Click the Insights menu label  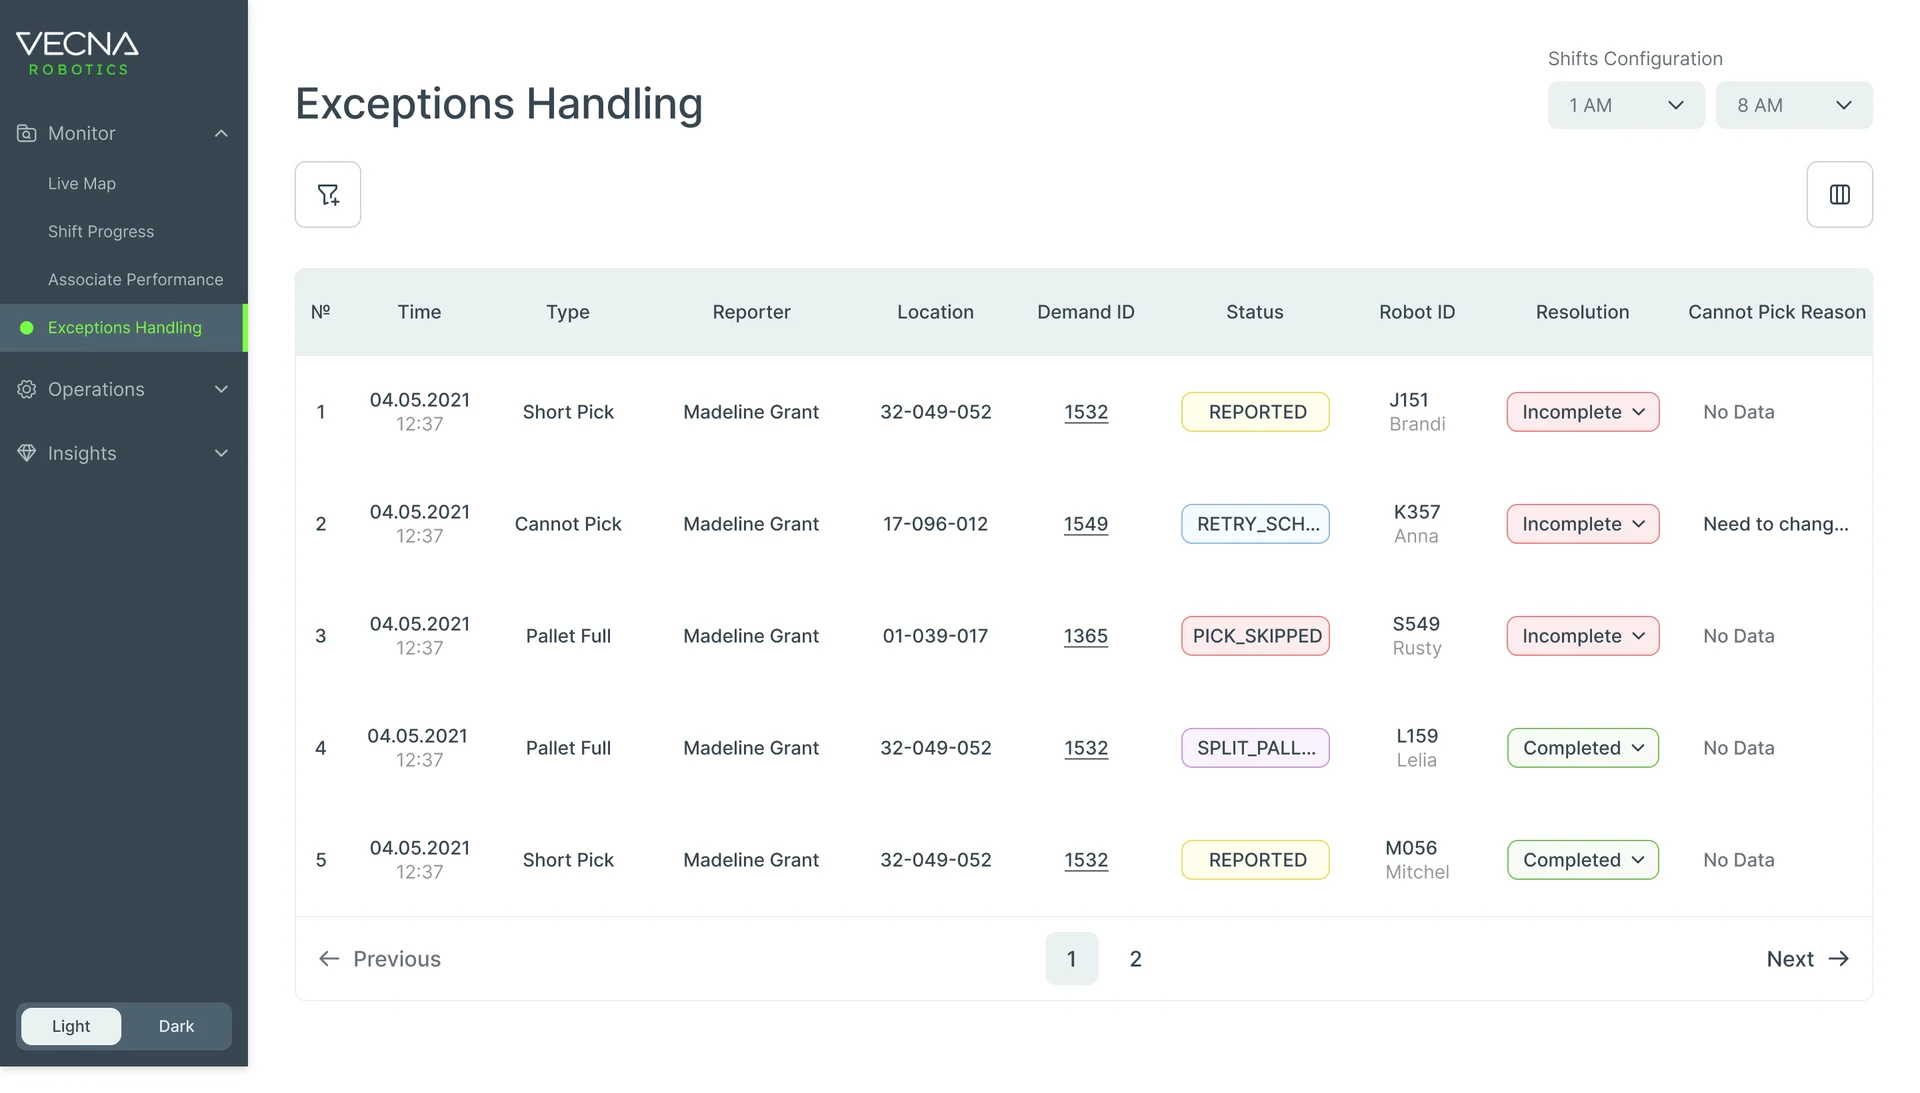pos(82,453)
